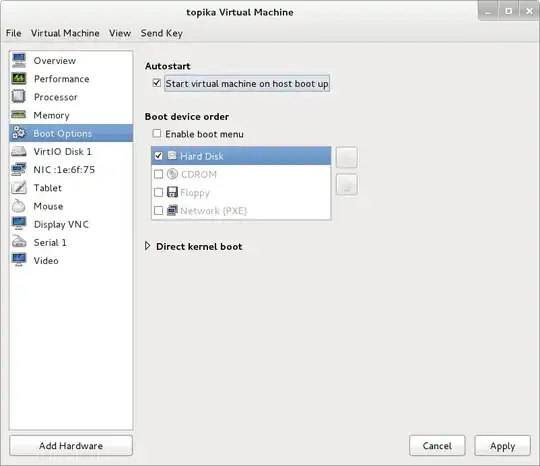Select the Memory module icon
This screenshot has width=540, height=466.
pyautogui.click(x=19, y=115)
